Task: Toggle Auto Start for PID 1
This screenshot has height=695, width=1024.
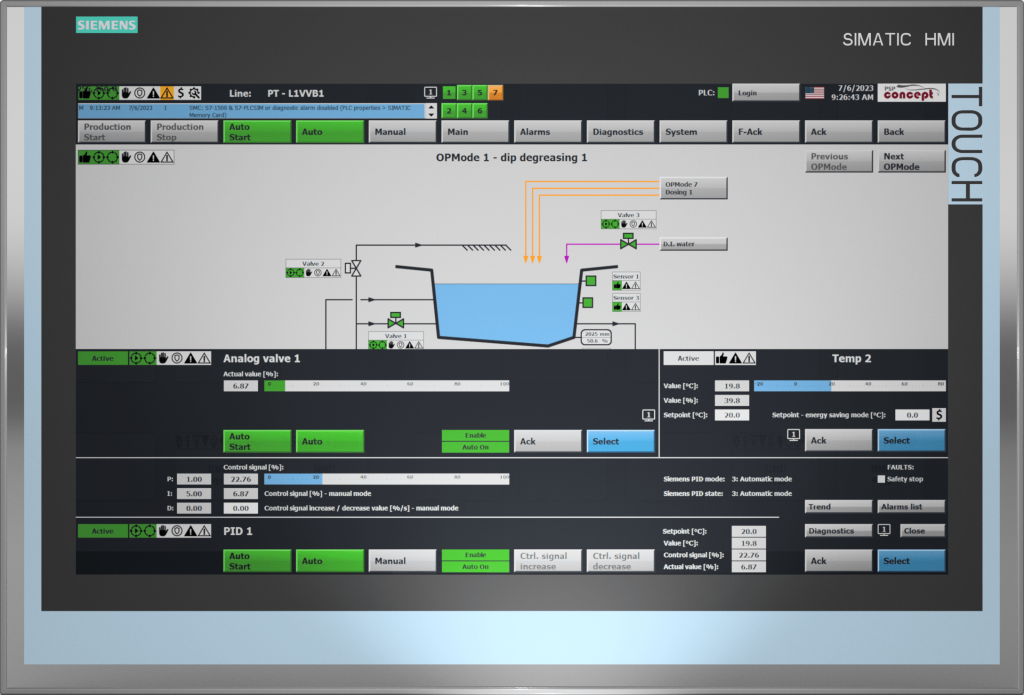Action: click(x=257, y=560)
